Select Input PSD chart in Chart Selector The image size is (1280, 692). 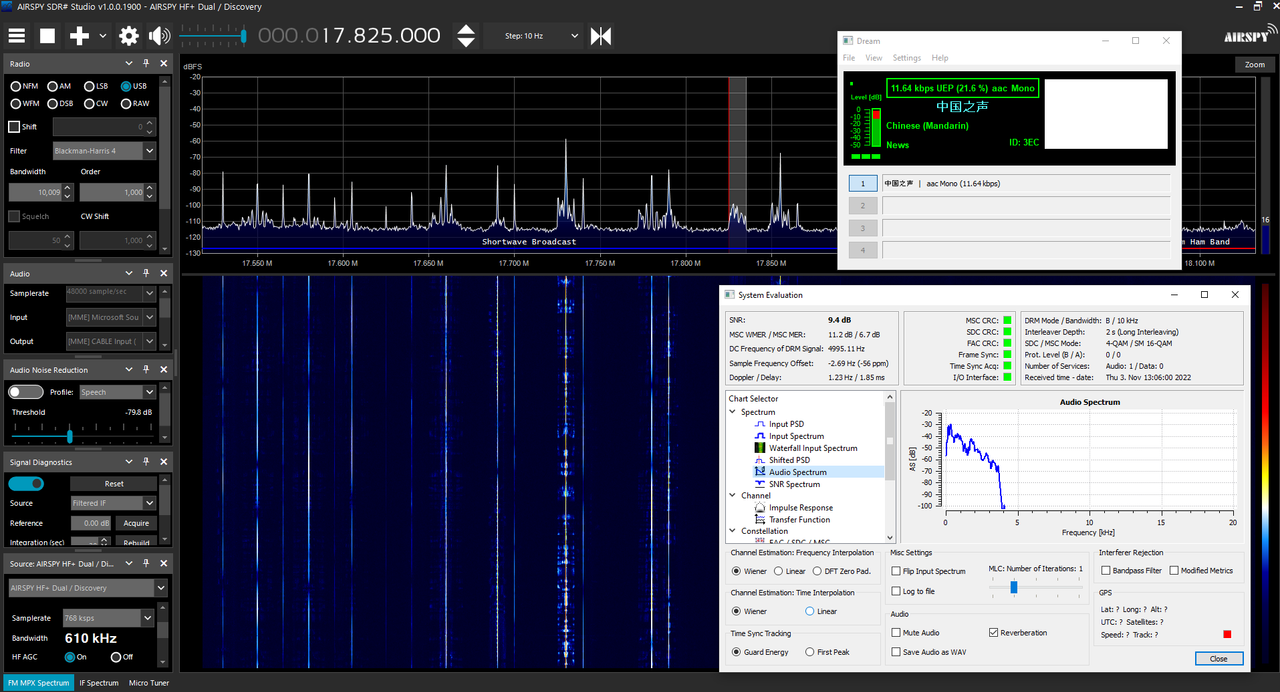[x=786, y=424]
